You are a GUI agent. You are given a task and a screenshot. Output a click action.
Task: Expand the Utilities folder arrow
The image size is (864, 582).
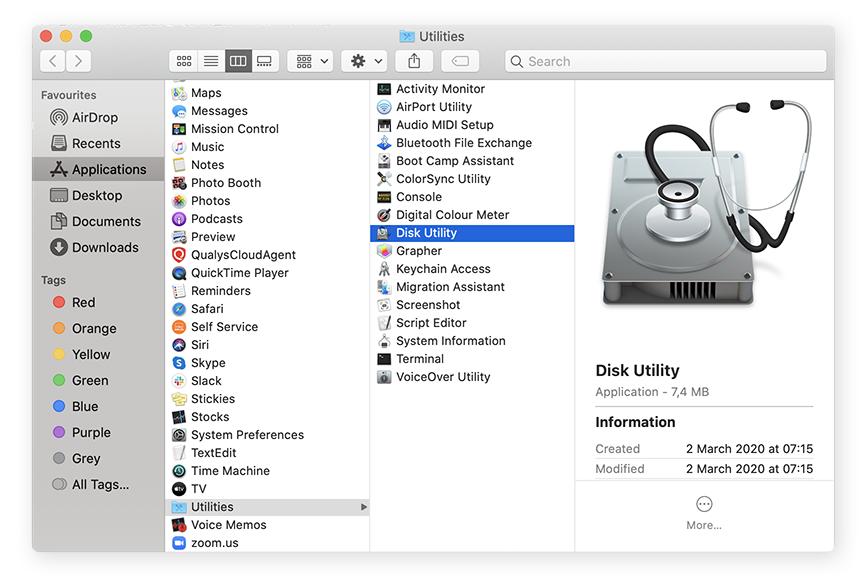pyautogui.click(x=364, y=506)
